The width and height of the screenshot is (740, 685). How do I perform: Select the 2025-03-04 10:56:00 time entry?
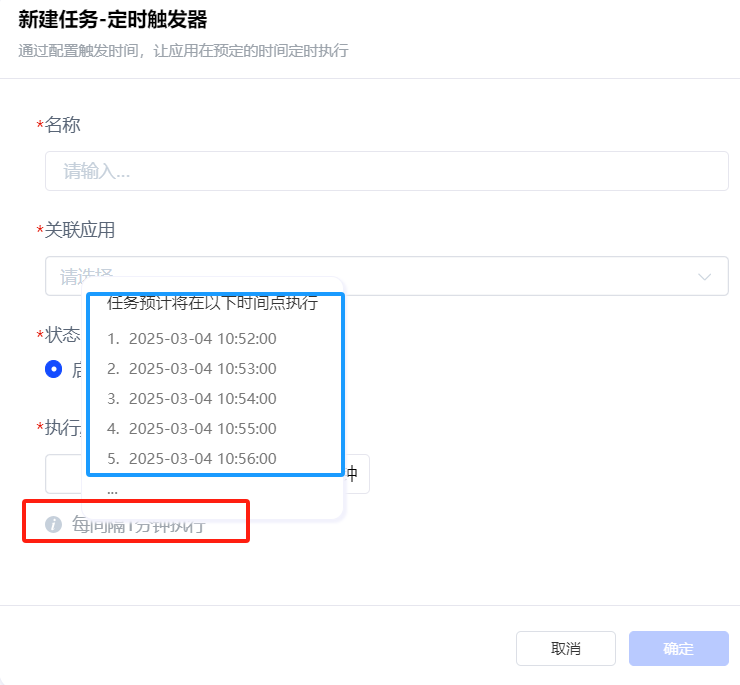[202, 459]
